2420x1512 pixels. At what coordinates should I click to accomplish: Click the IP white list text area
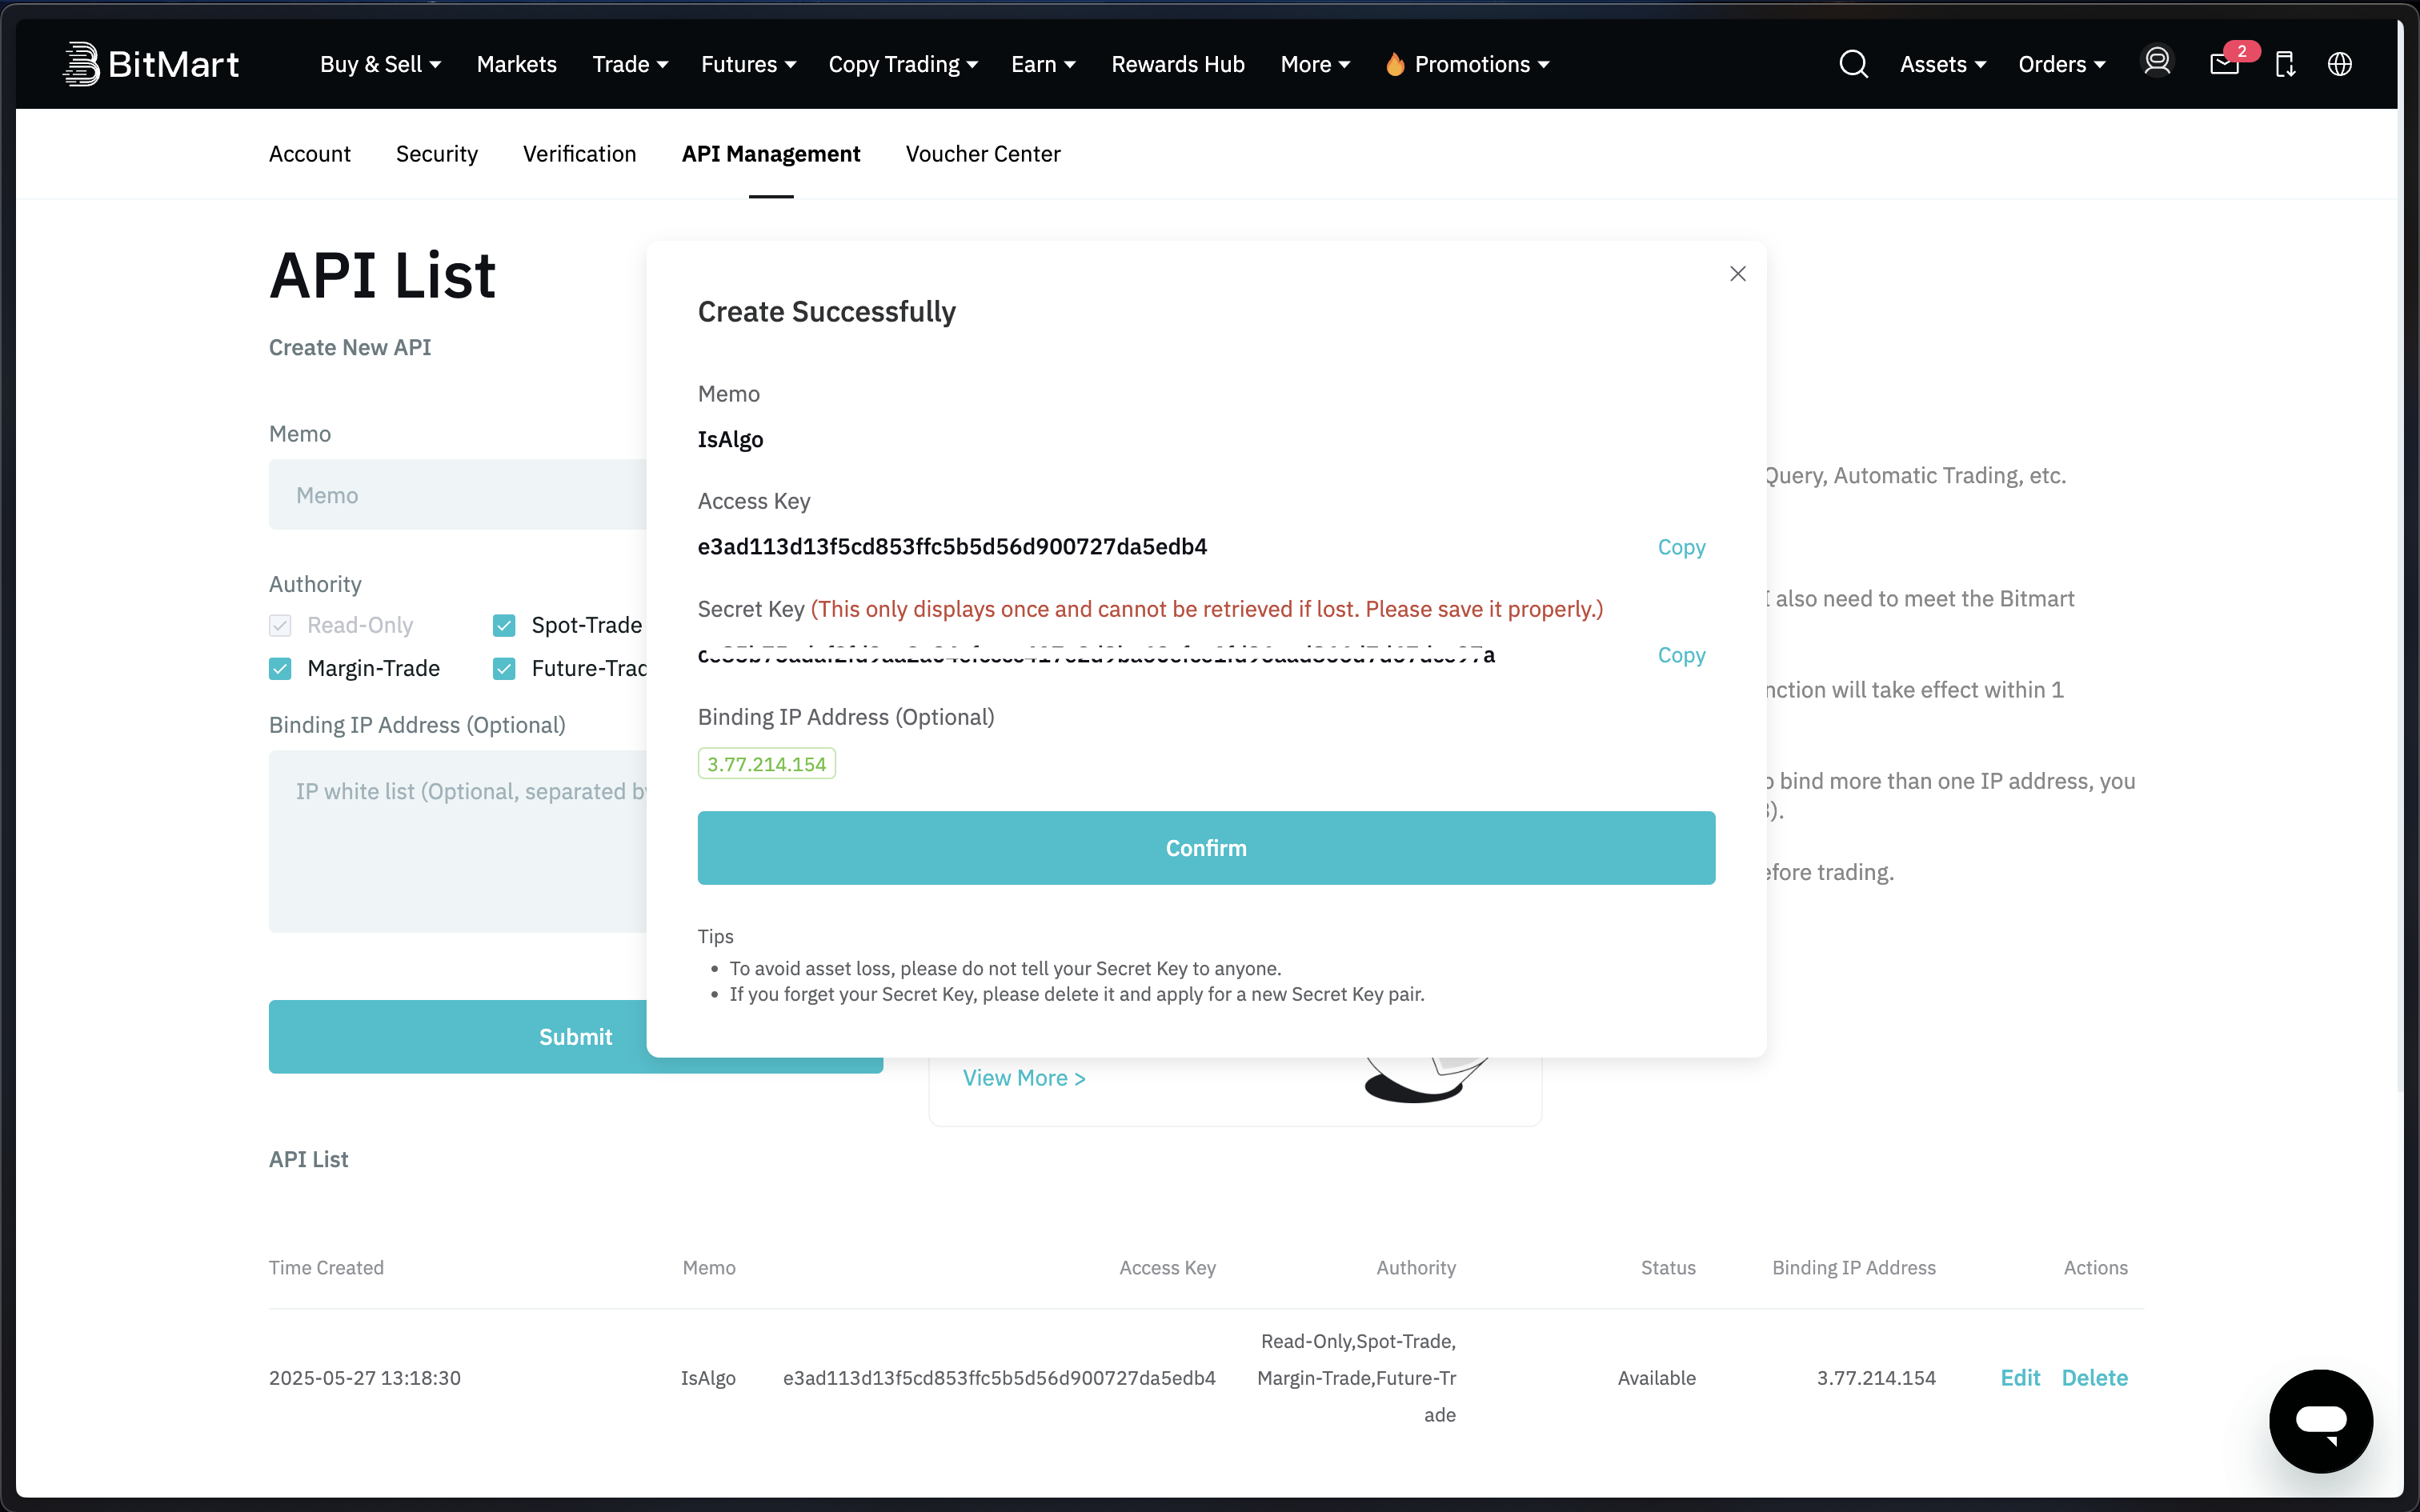coord(458,841)
